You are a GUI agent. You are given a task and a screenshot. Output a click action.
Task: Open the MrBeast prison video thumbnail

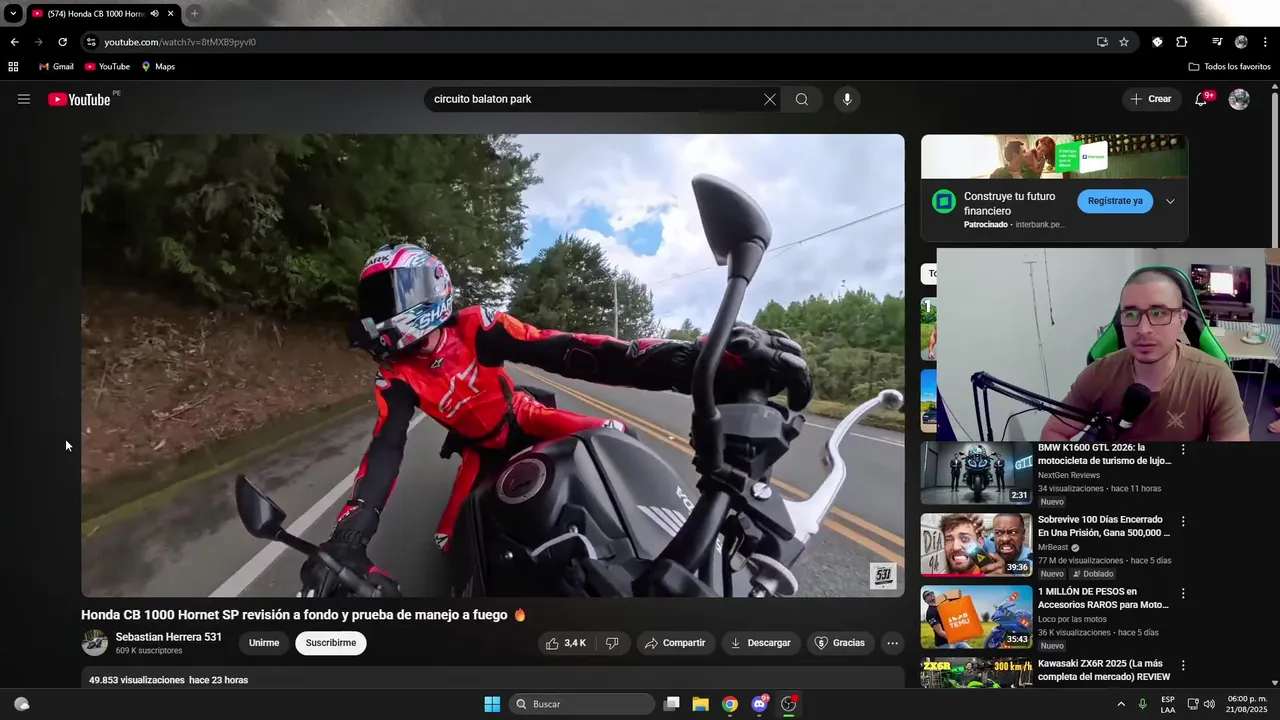tap(976, 545)
